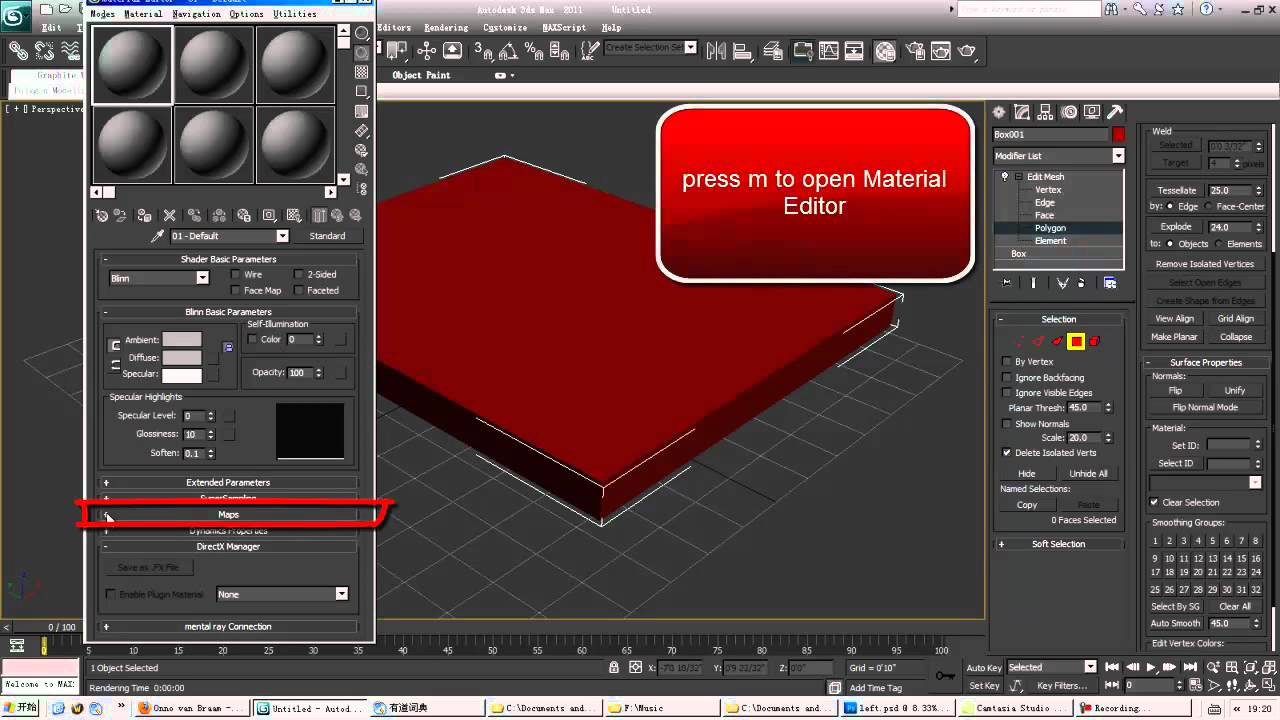
Task: Click the Tessellate button
Action: click(x=1176, y=190)
